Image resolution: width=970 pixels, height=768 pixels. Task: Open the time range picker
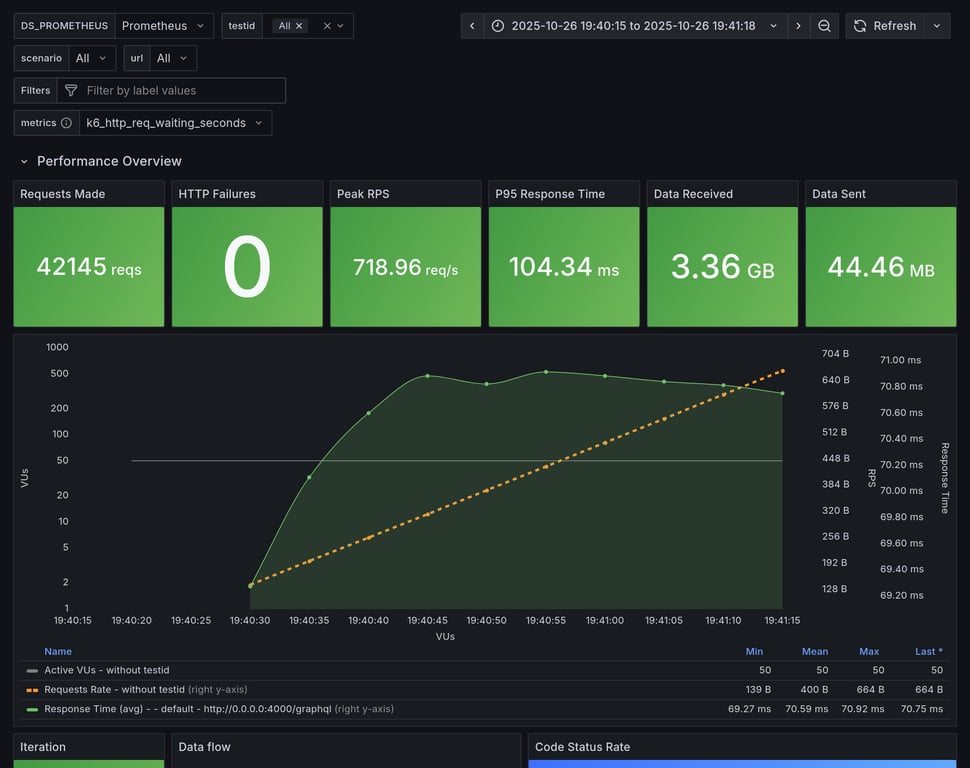635,26
